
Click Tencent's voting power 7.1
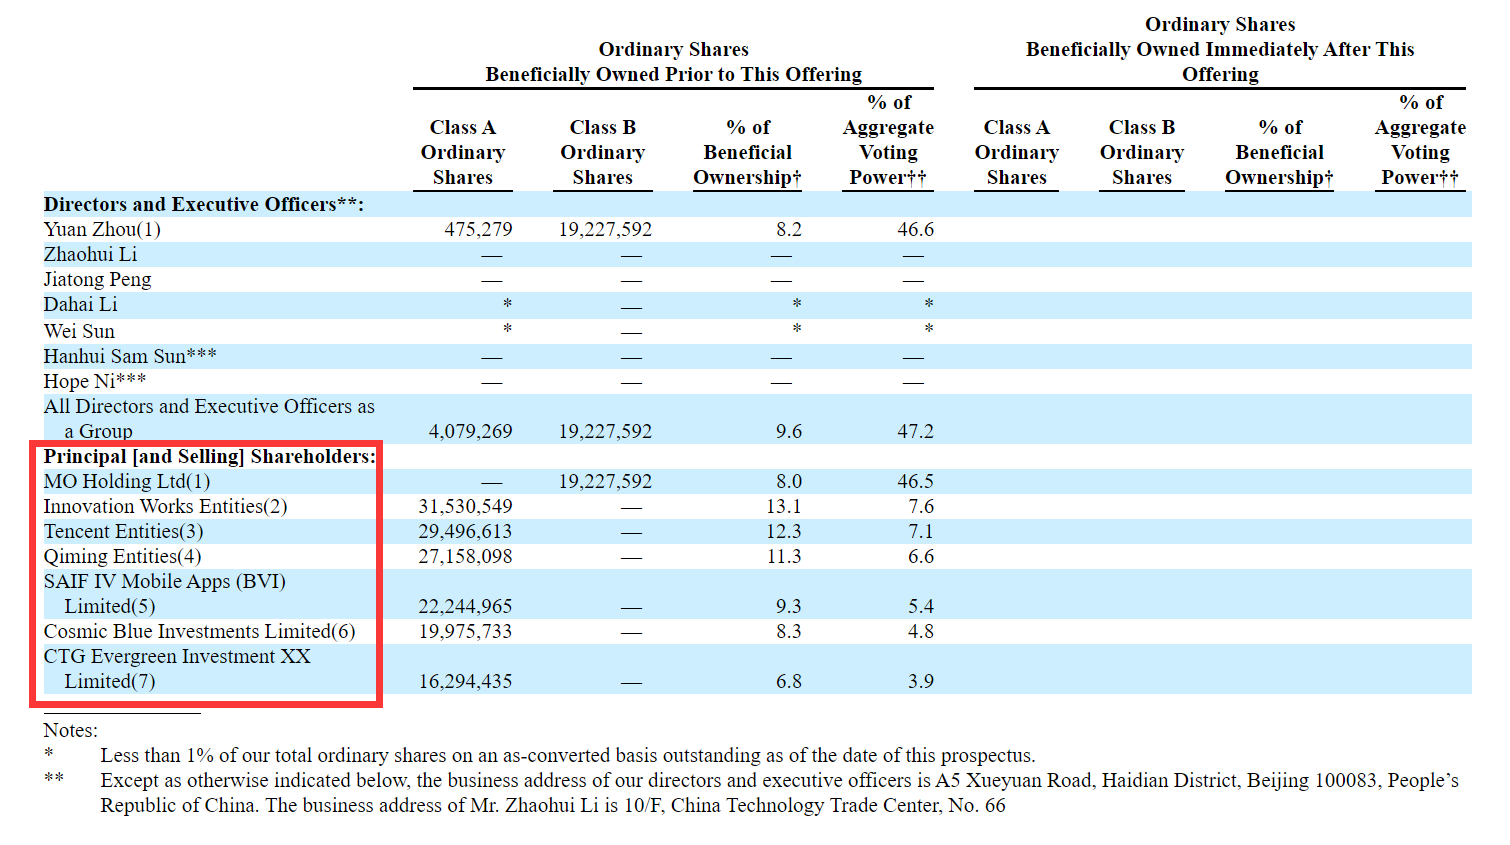coord(921,532)
